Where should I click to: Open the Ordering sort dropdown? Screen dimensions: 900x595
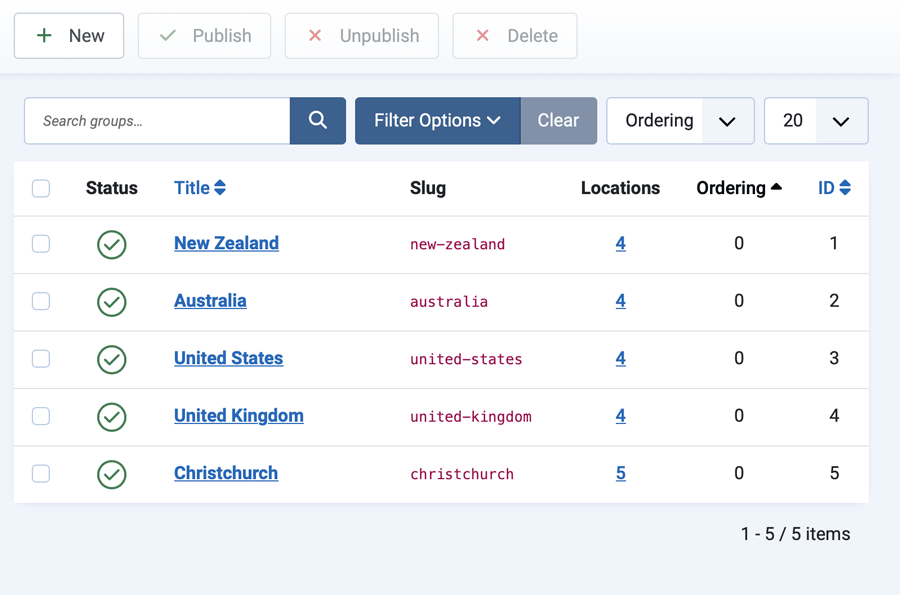[680, 121]
